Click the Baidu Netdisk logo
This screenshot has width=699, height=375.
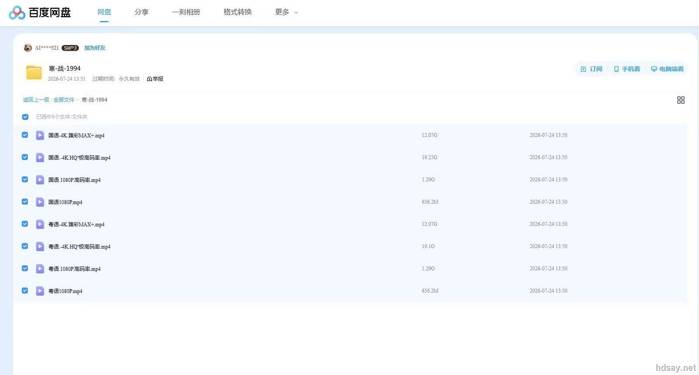pyautogui.click(x=40, y=12)
